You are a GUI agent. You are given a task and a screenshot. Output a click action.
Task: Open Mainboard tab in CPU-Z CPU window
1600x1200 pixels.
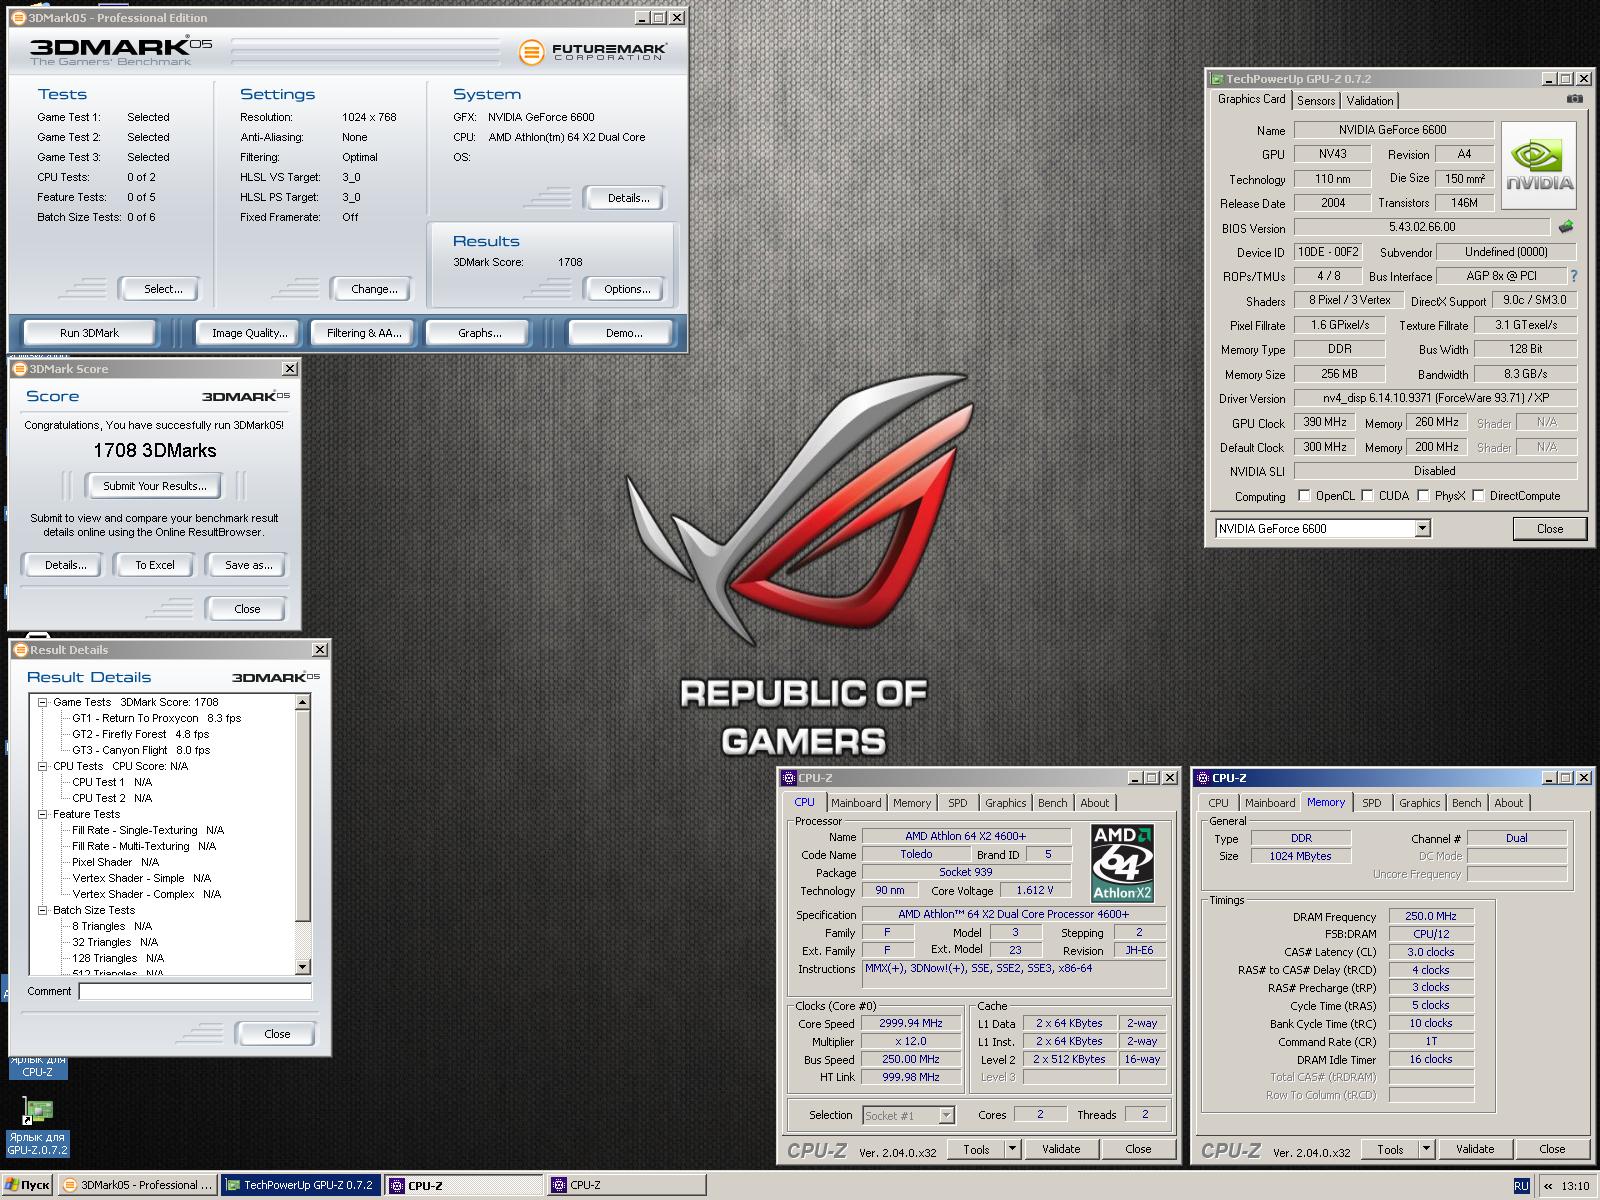pyautogui.click(x=856, y=803)
